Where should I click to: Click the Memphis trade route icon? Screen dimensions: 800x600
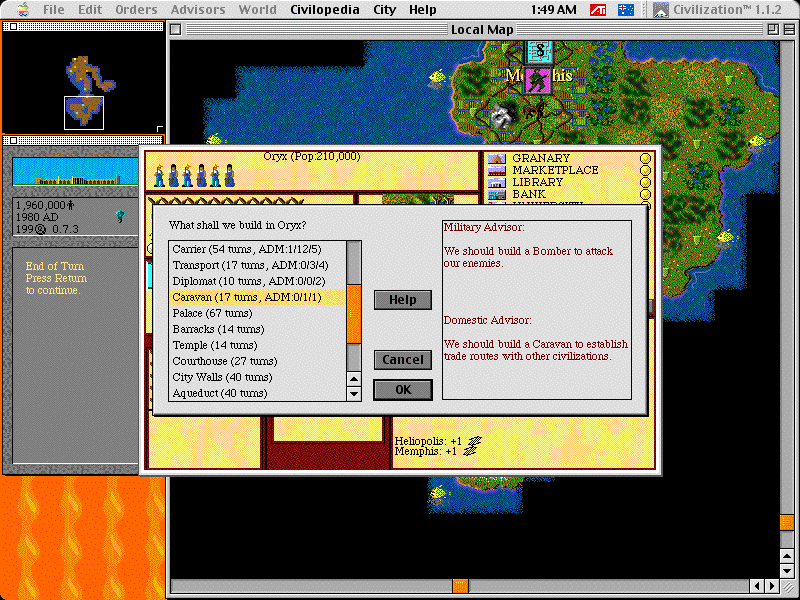tap(470, 451)
